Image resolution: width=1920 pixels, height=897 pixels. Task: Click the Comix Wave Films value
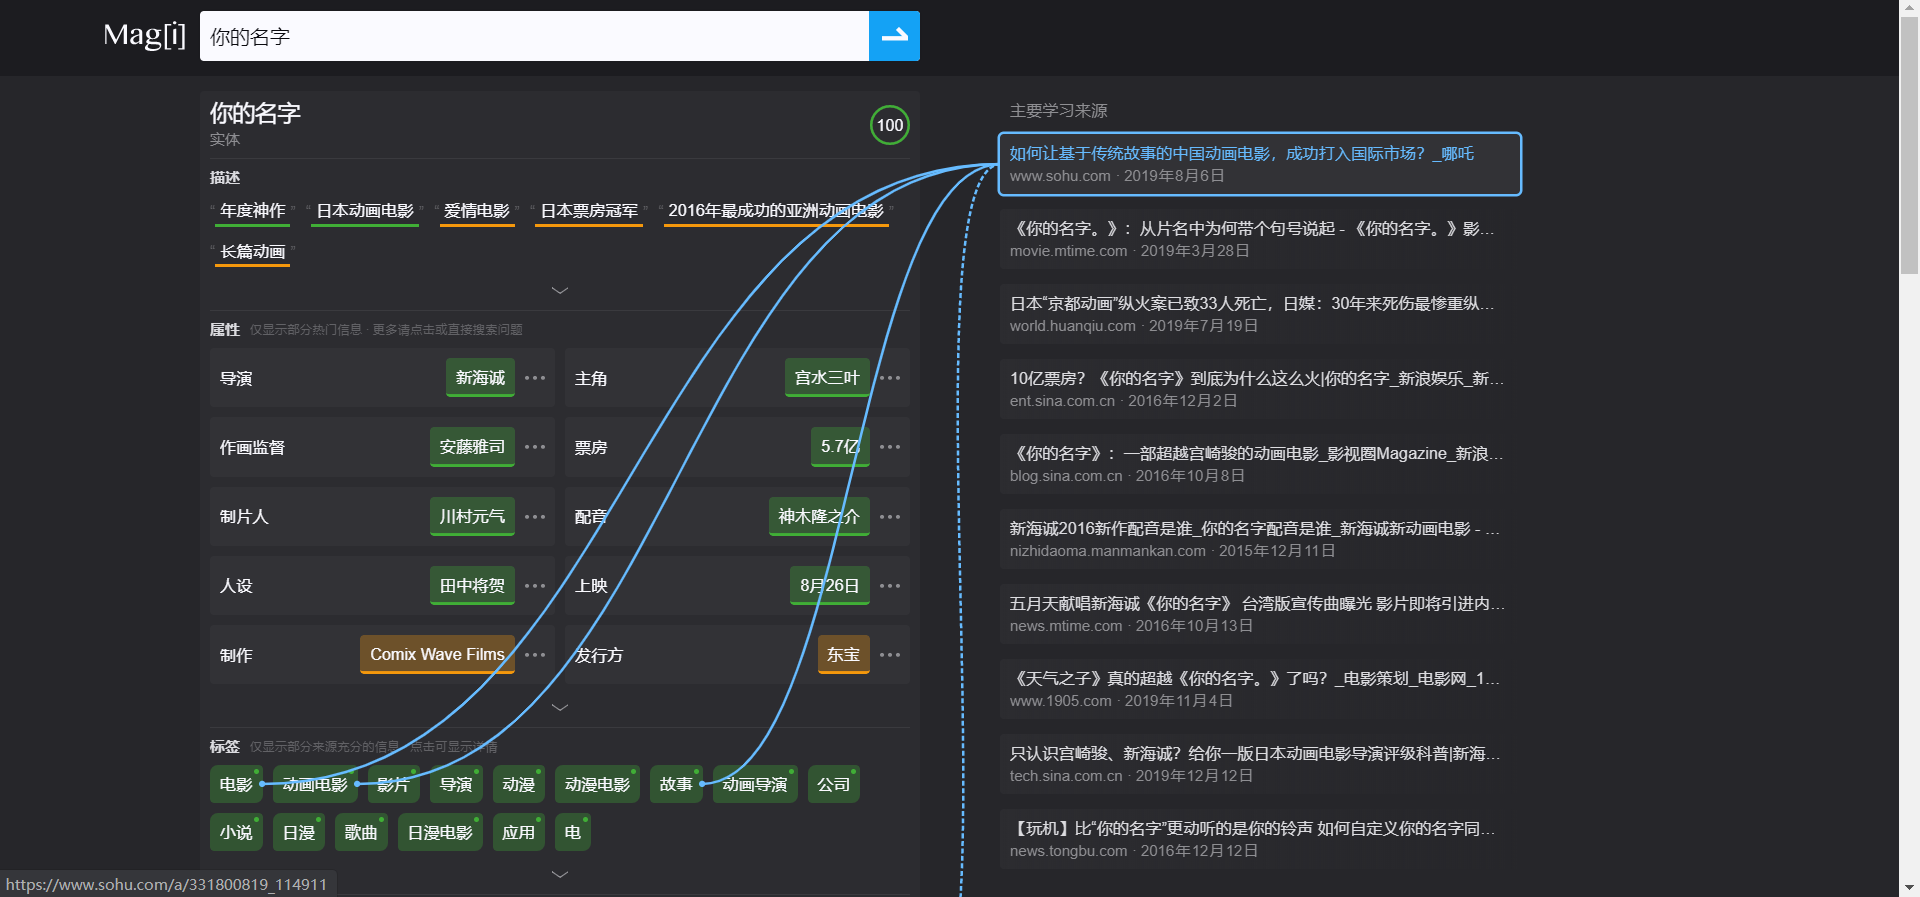click(x=437, y=655)
